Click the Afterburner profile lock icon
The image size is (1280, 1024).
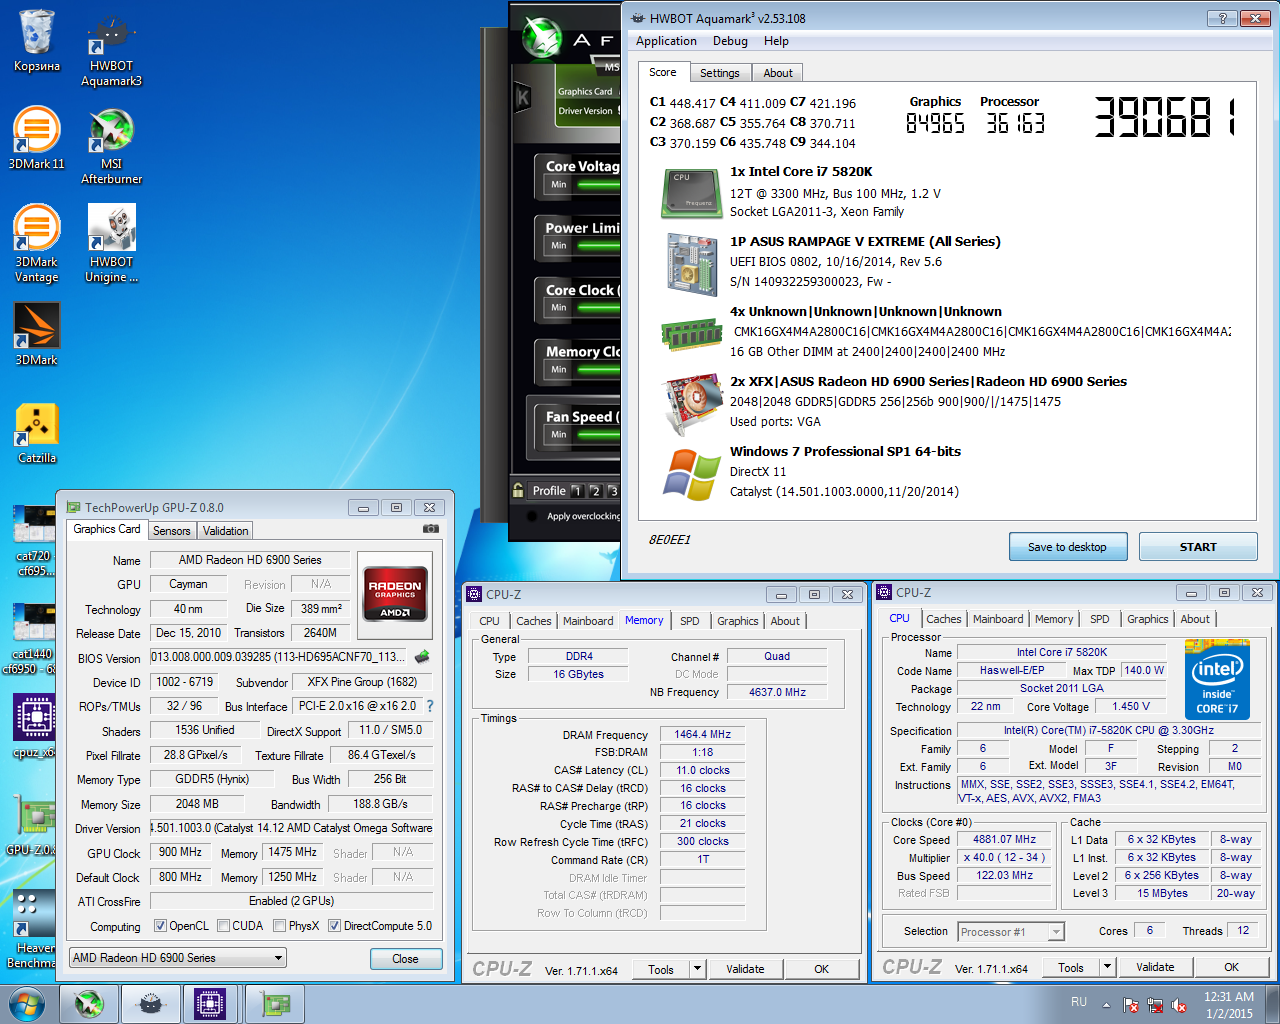(x=518, y=490)
